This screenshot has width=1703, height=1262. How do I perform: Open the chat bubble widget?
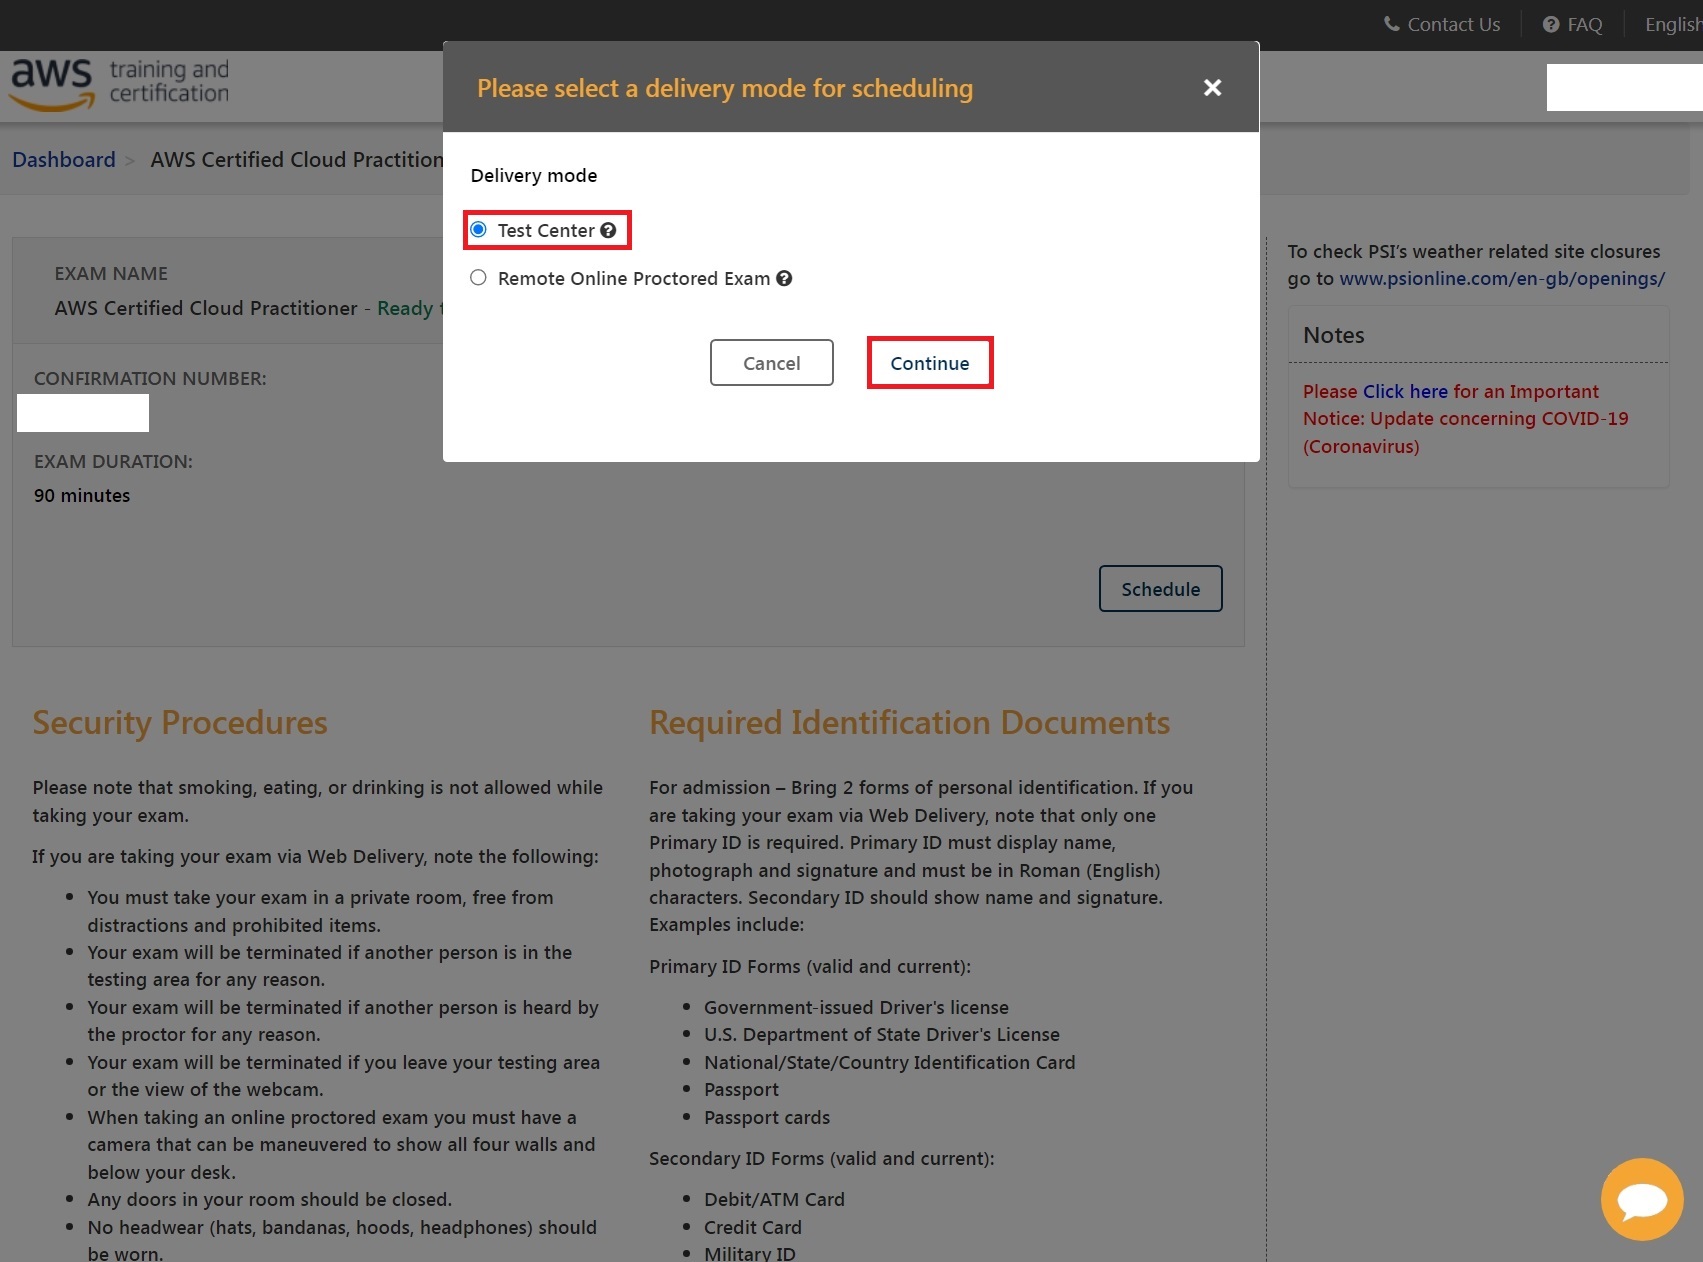pos(1642,1199)
